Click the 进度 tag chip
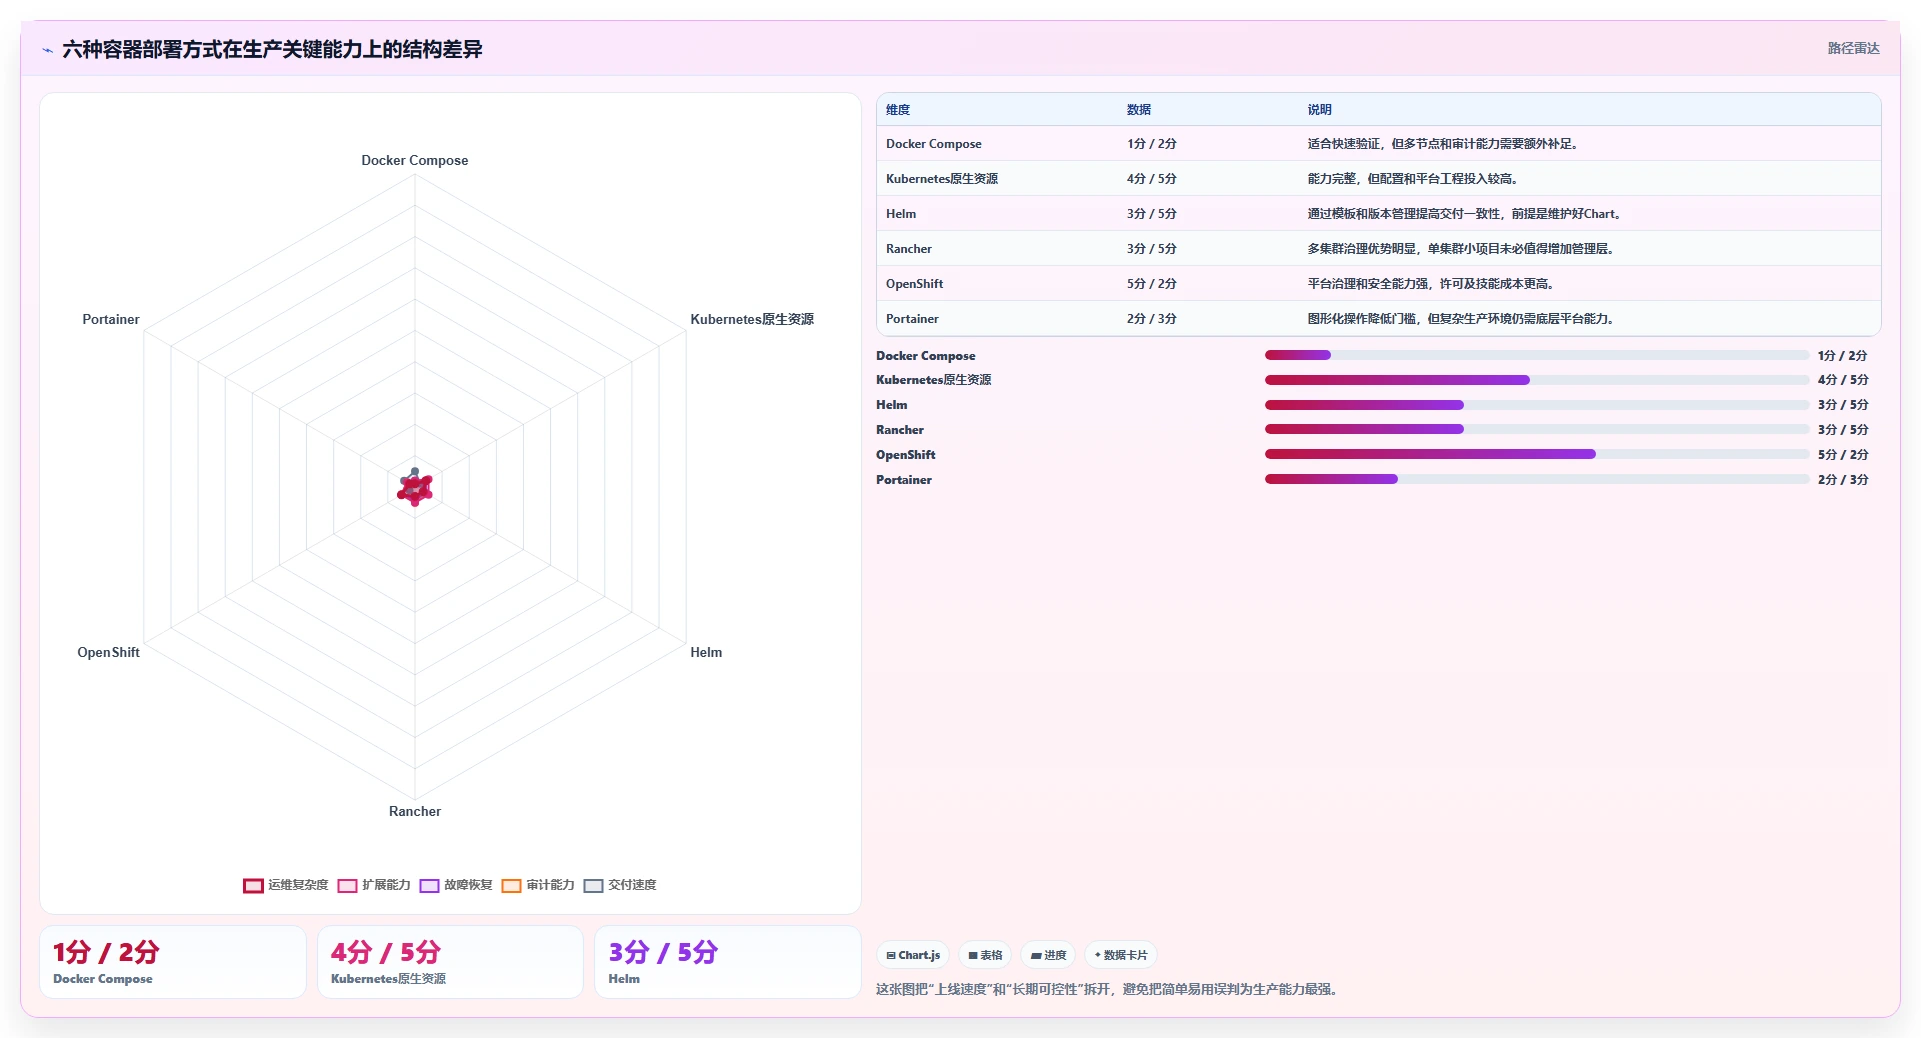 [x=1048, y=955]
